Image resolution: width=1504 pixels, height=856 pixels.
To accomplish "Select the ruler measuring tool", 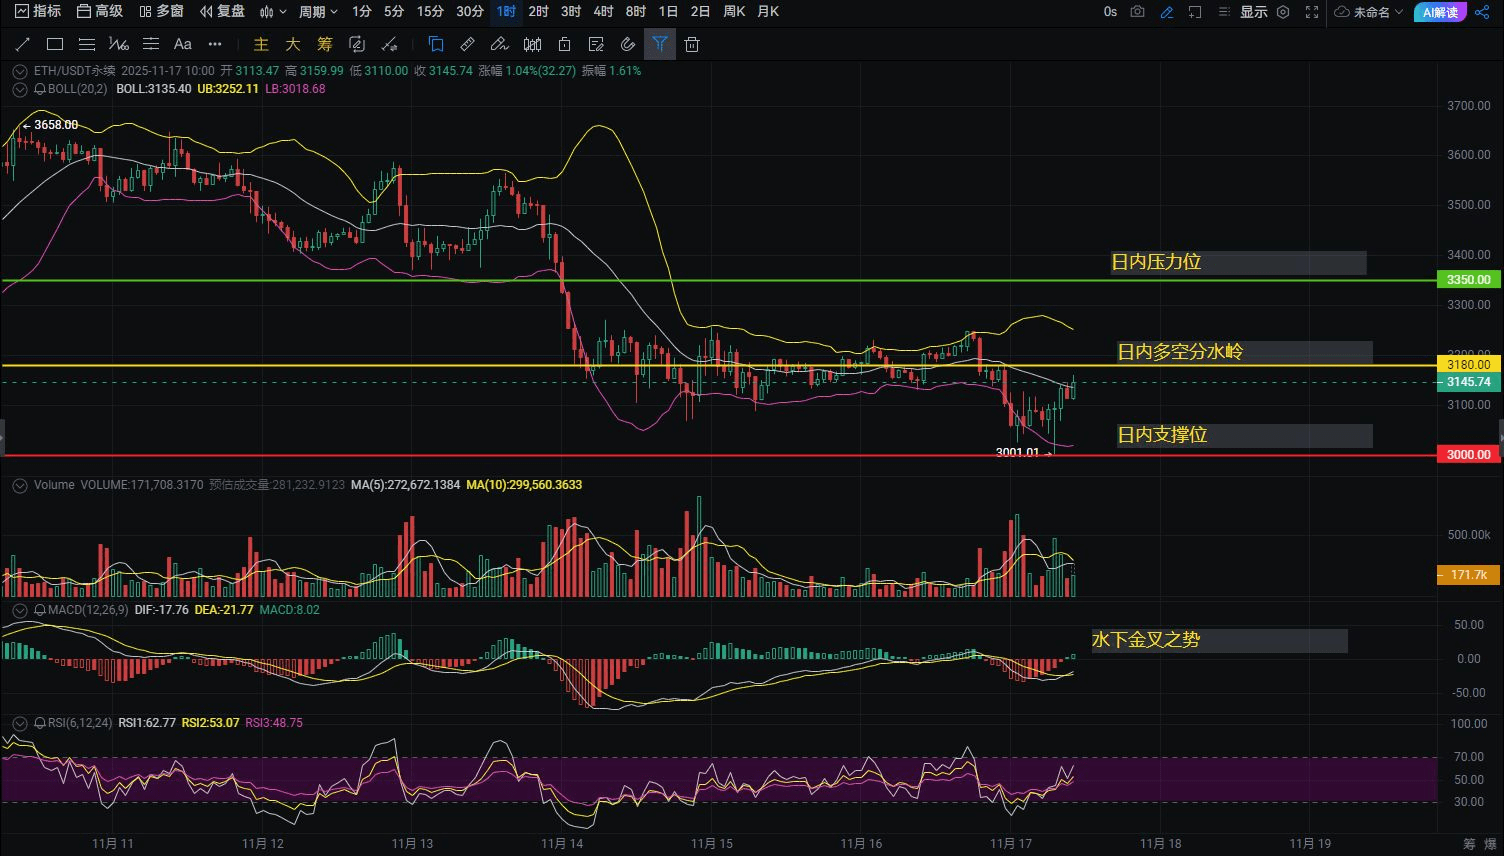I will pyautogui.click(x=468, y=44).
